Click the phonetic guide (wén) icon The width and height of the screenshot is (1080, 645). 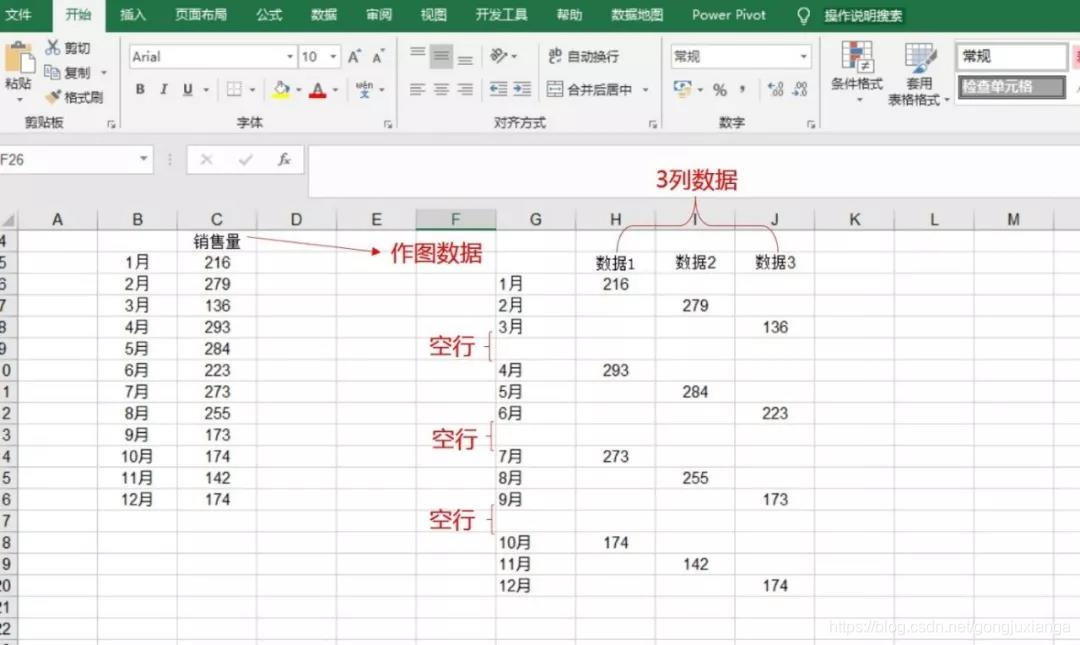[364, 90]
